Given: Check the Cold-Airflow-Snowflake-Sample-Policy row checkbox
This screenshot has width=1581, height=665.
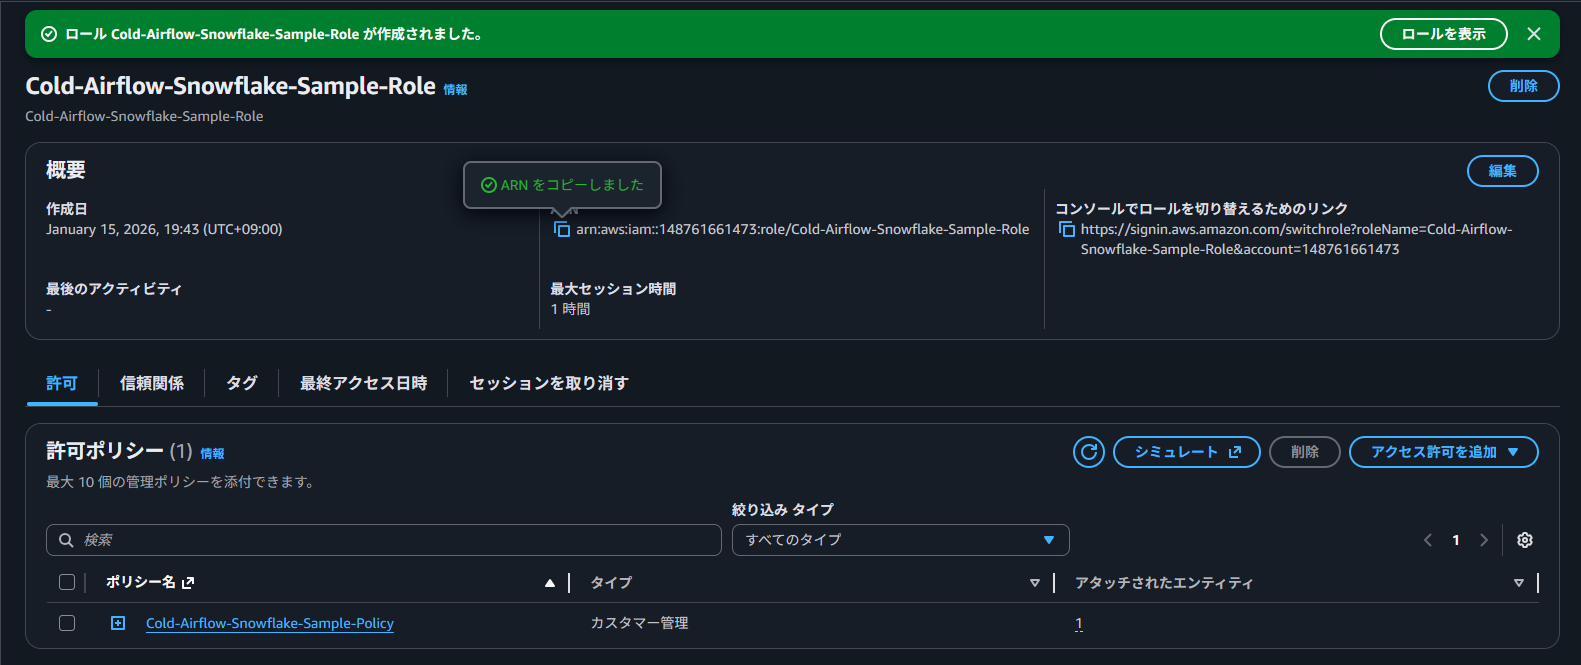Looking at the screenshot, I should pyautogui.click(x=67, y=623).
